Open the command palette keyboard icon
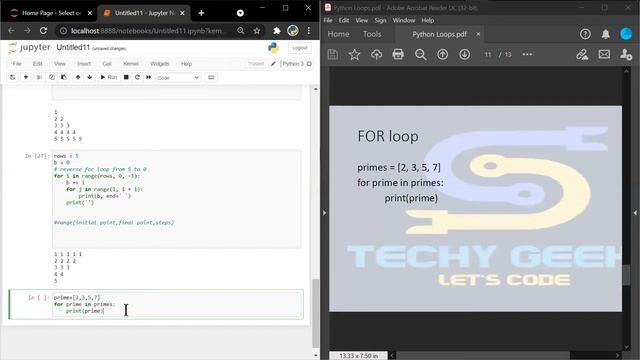The width and height of the screenshot is (640, 360). 211,77
